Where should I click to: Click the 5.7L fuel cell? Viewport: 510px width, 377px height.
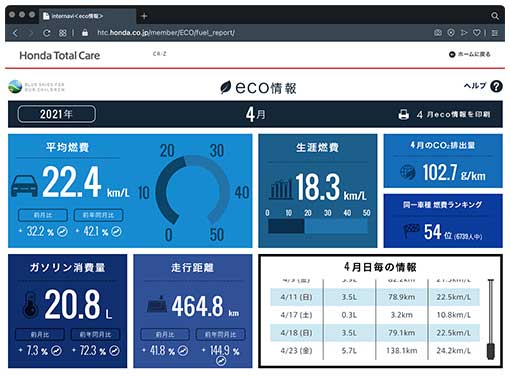click(349, 351)
